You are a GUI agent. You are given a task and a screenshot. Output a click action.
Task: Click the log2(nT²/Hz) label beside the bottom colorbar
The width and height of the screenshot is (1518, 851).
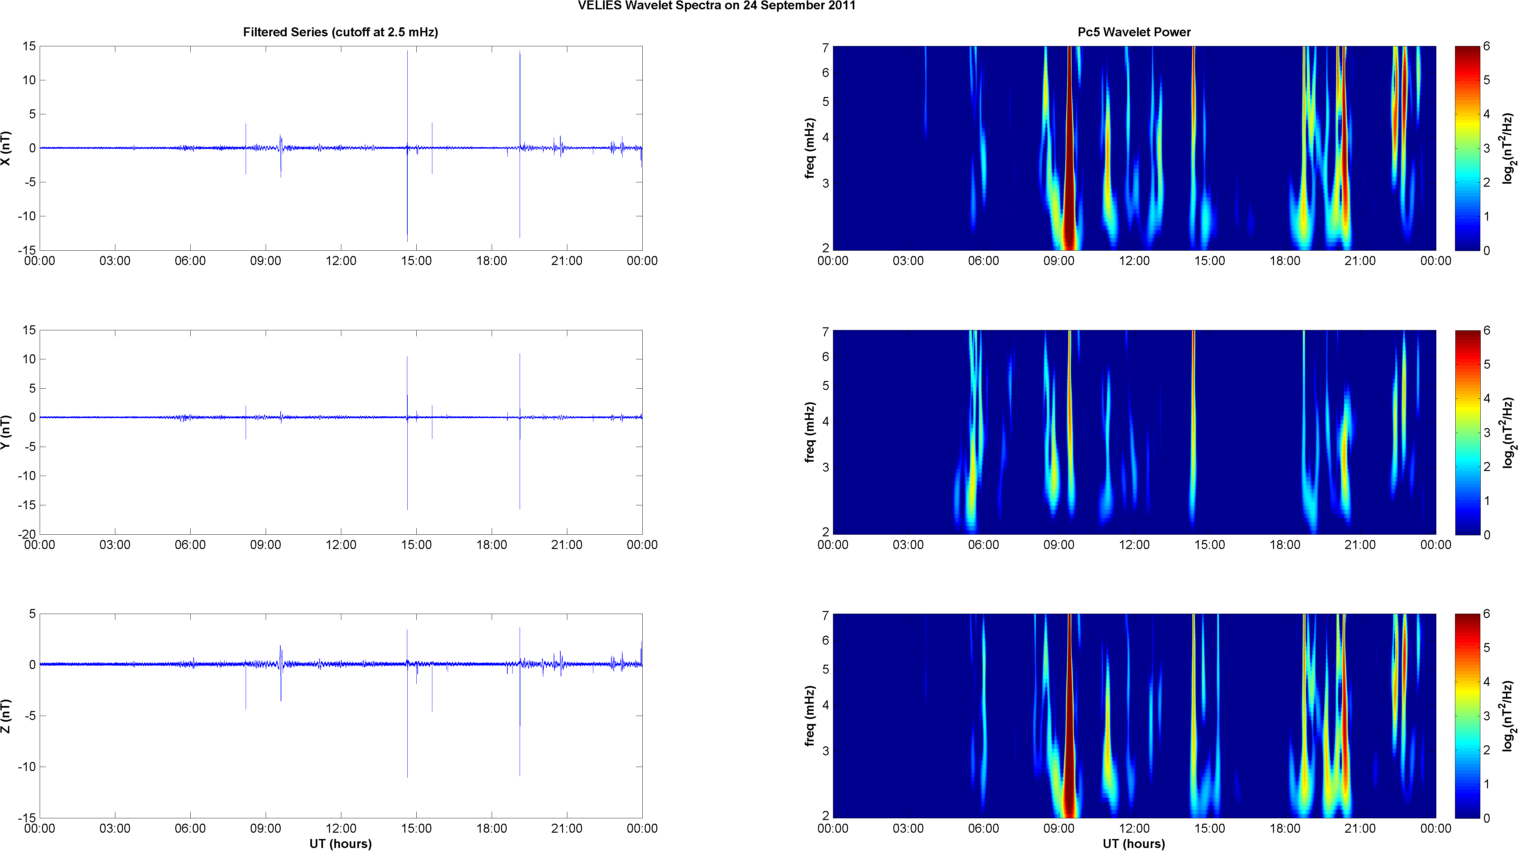click(x=1509, y=716)
